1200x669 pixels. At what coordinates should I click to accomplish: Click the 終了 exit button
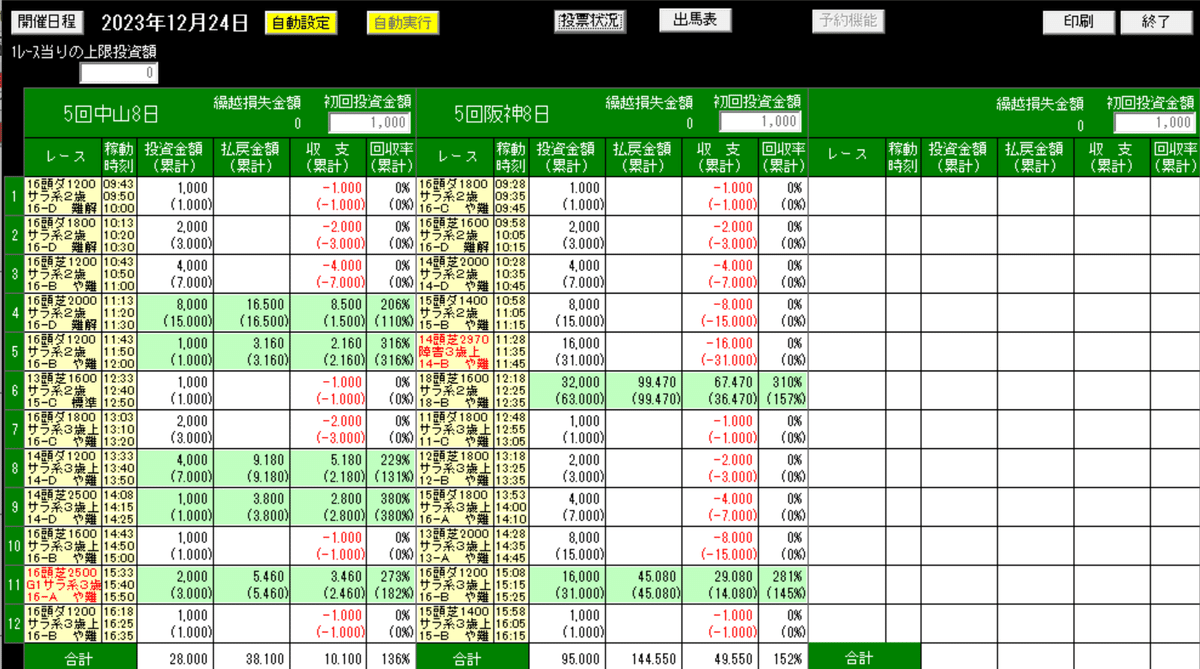pyautogui.click(x=1155, y=22)
